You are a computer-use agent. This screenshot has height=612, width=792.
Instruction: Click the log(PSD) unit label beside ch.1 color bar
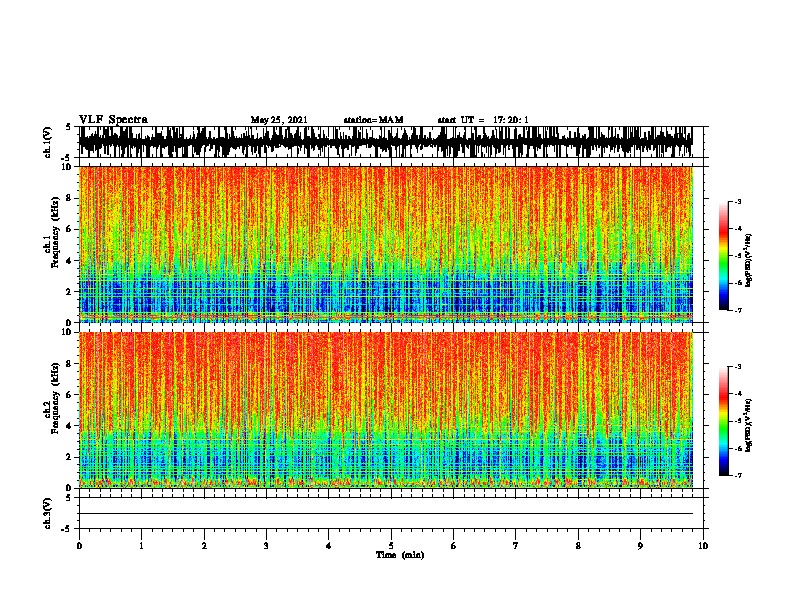750,260
